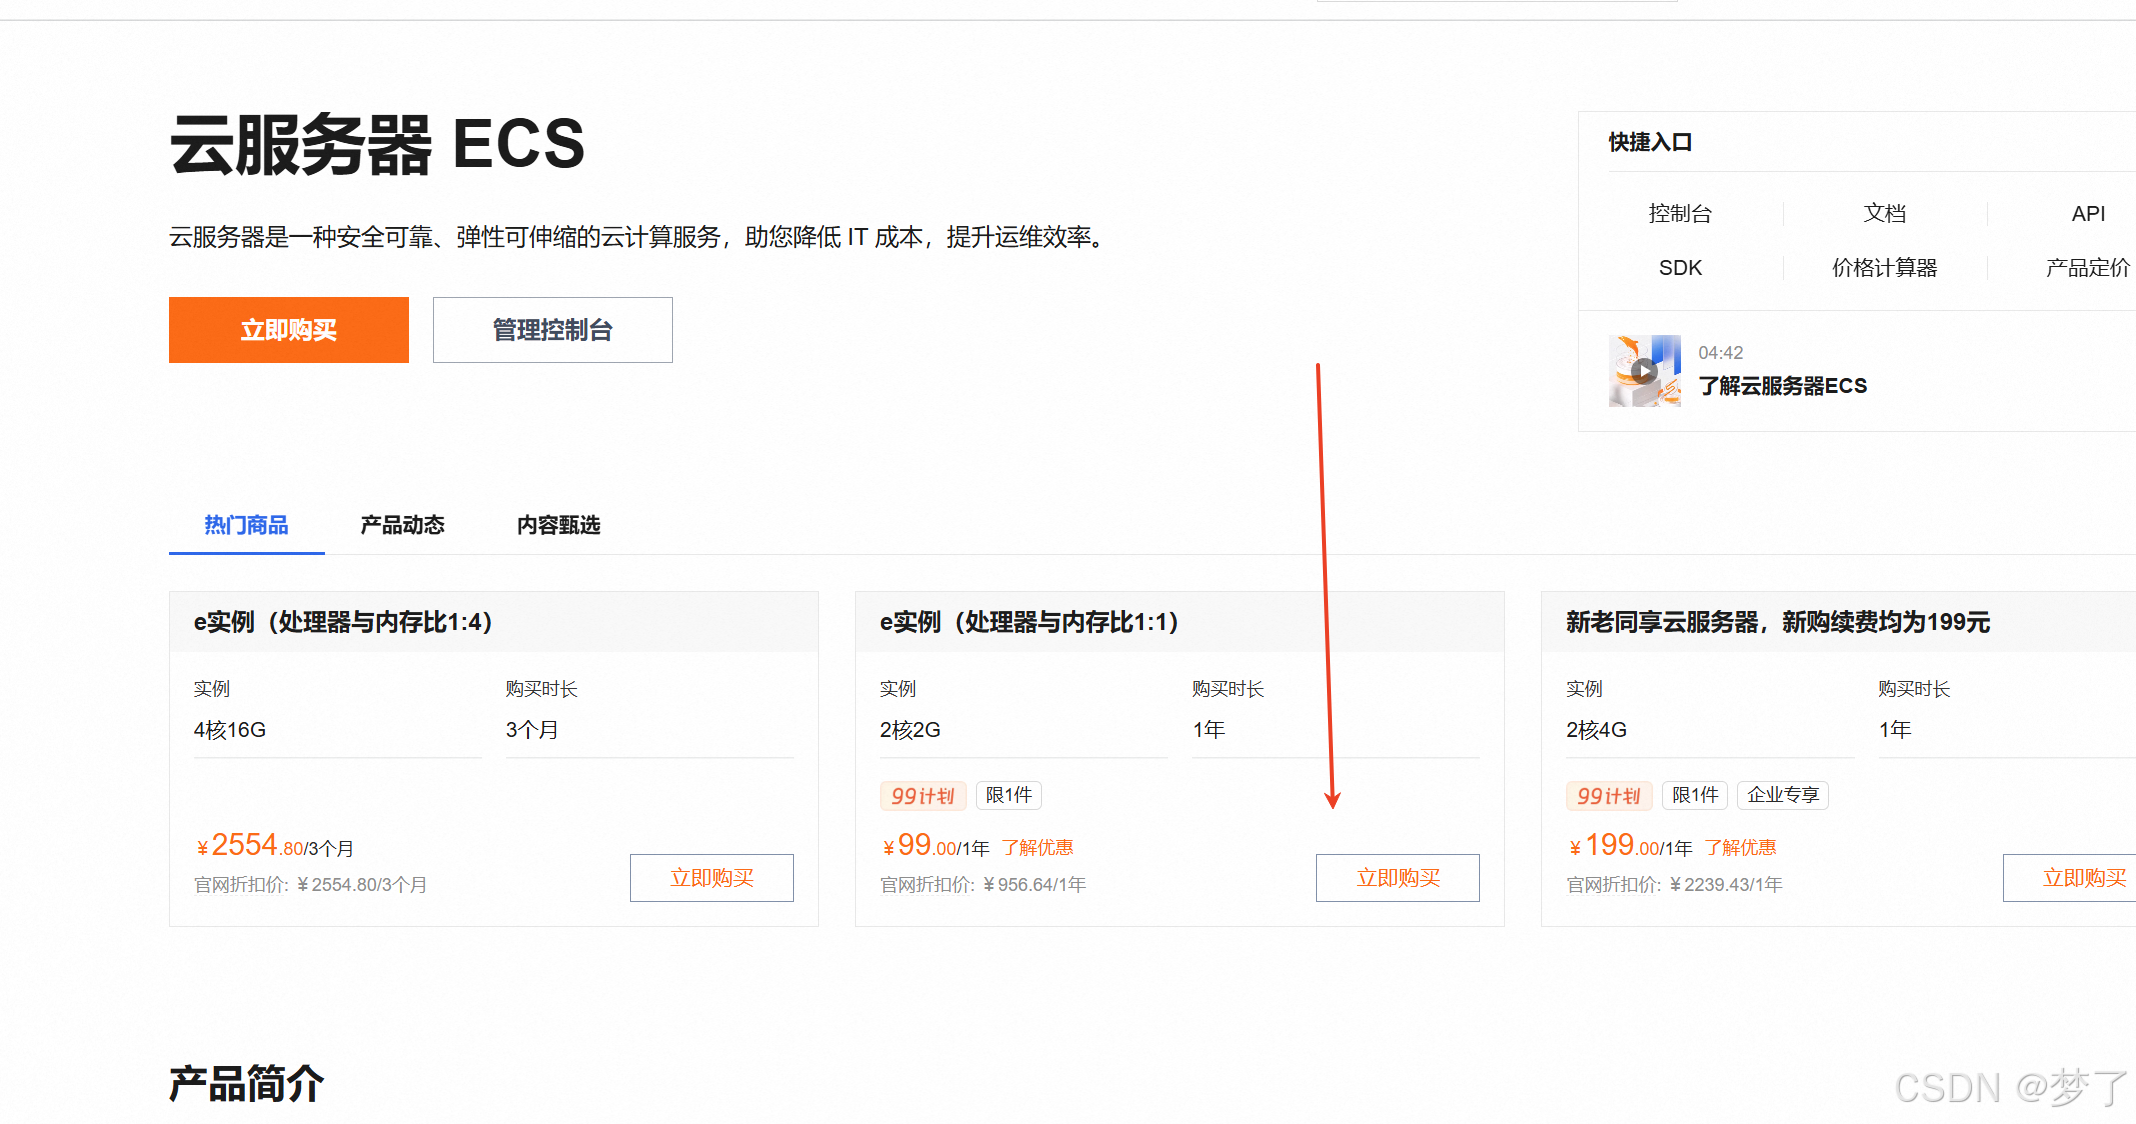The width and height of the screenshot is (2136, 1124).
Task: Click 了解优惠 for the ¥99 plan
Action: (1037, 848)
